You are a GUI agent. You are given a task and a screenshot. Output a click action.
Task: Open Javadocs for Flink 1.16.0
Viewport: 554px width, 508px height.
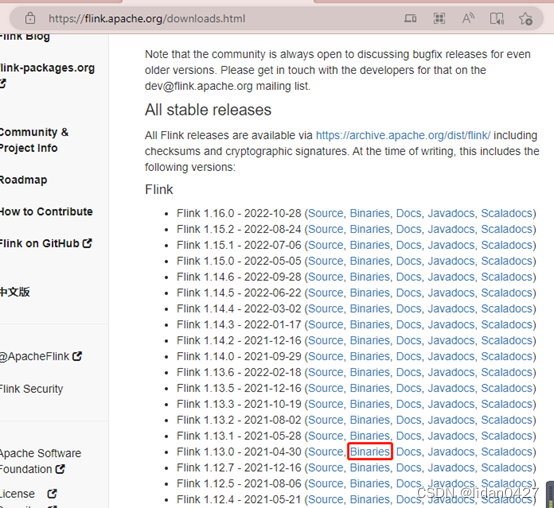(452, 213)
